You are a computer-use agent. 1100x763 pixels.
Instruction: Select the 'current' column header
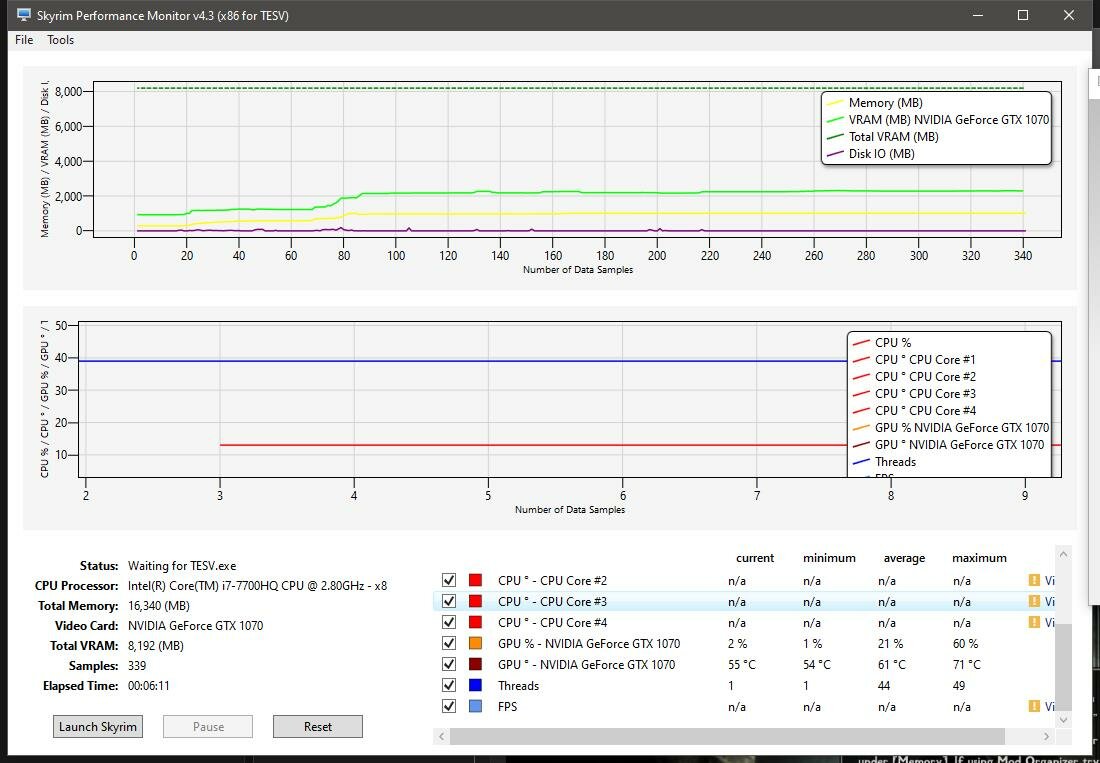[755, 558]
